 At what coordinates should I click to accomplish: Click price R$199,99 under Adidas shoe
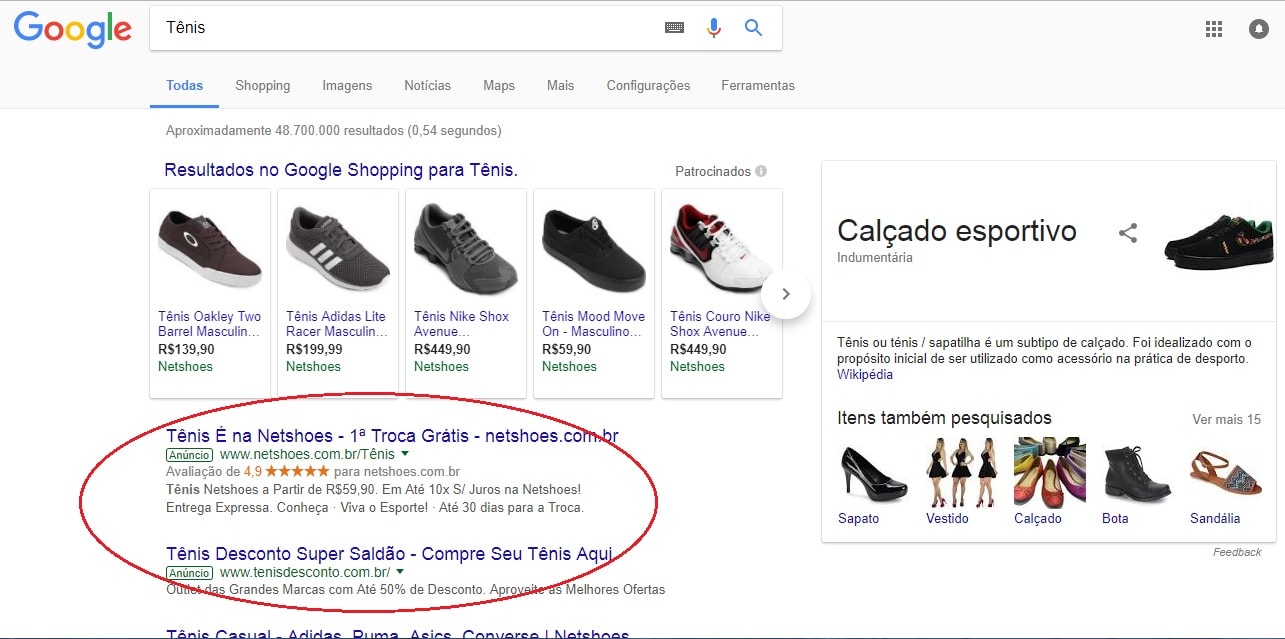click(x=314, y=350)
